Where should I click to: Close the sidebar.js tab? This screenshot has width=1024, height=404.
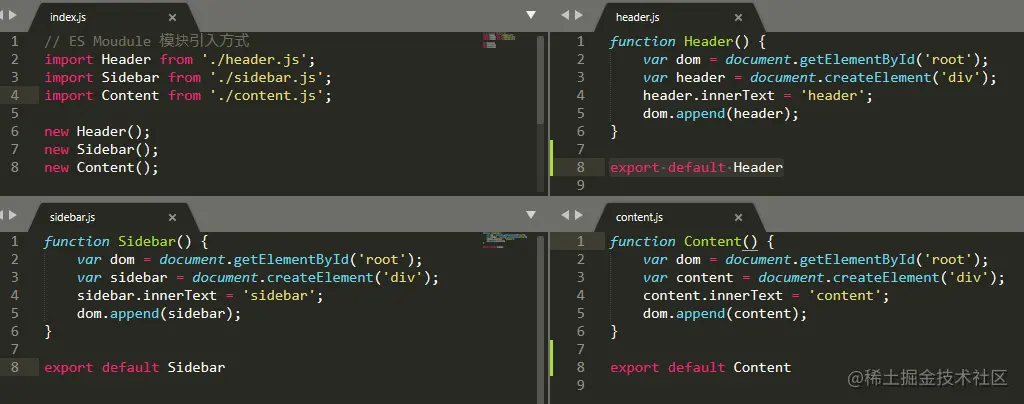[172, 217]
